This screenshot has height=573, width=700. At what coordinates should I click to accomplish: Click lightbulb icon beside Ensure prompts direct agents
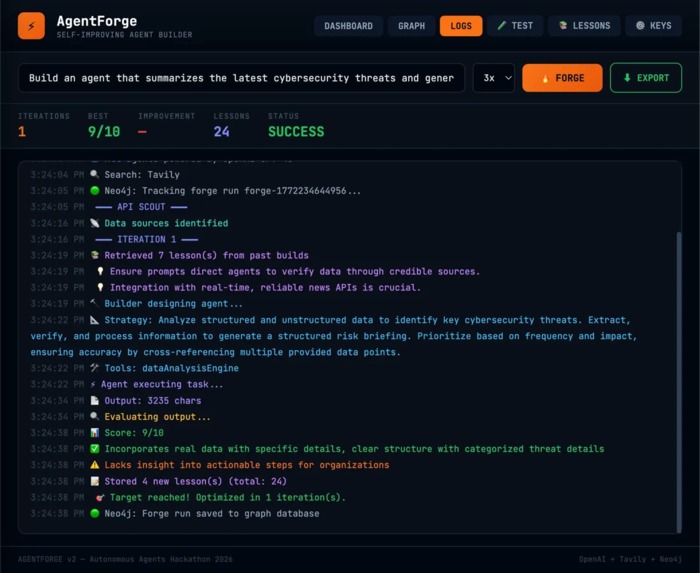click(100, 271)
